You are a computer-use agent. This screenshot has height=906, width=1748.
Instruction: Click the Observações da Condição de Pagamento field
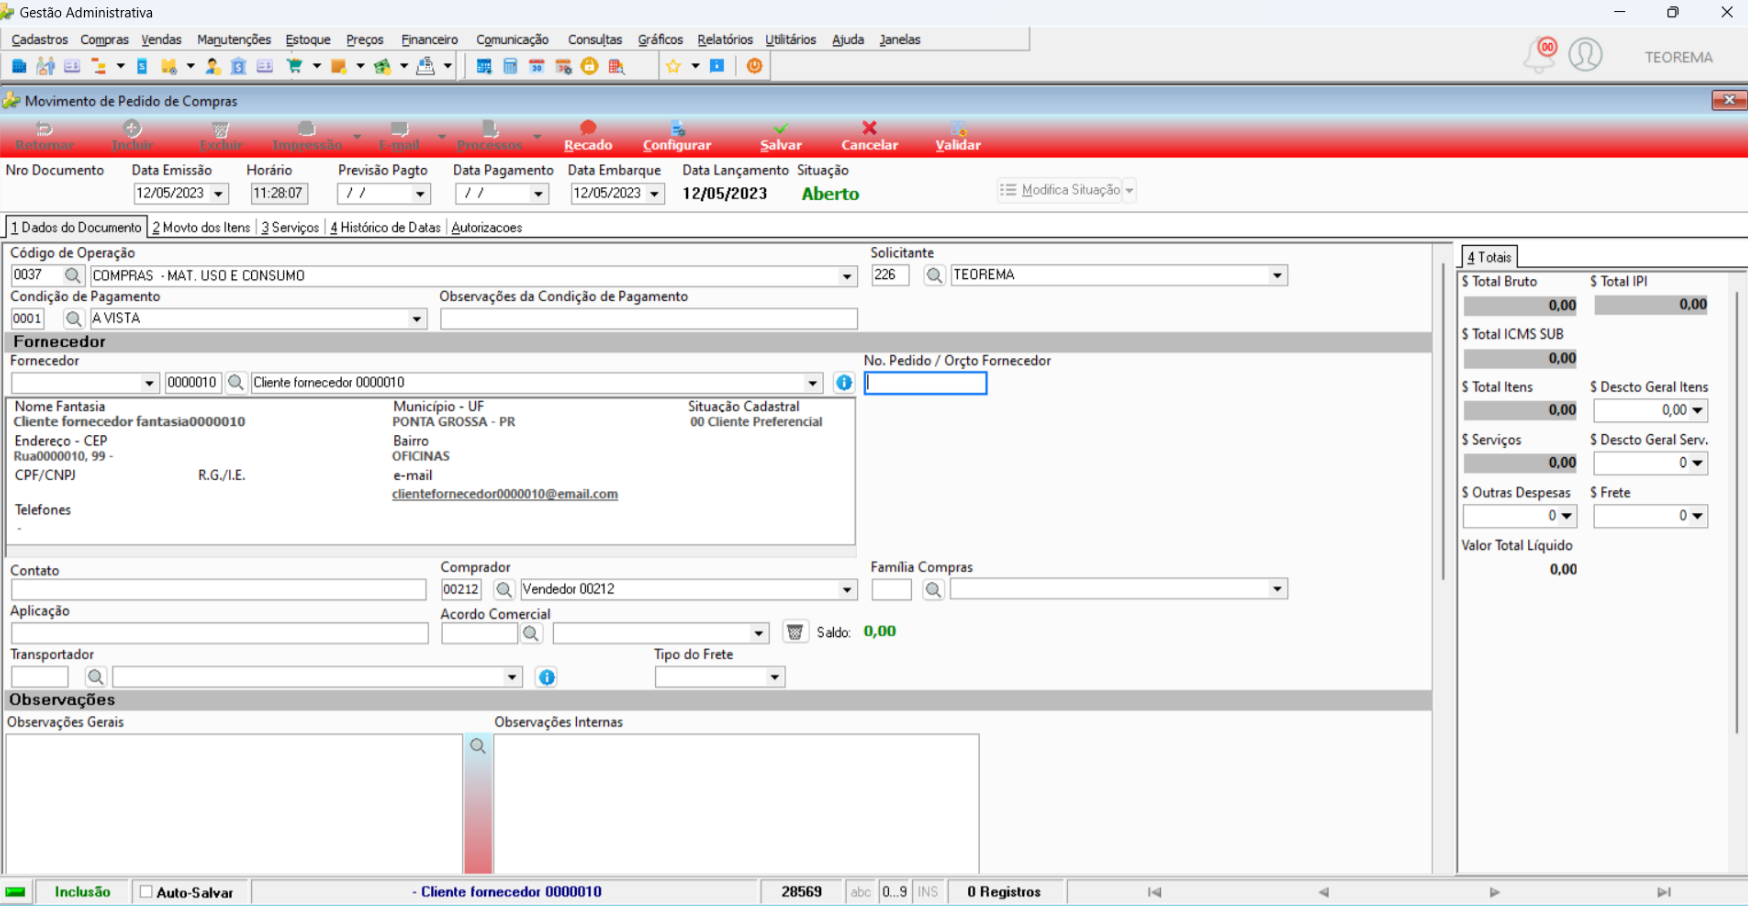pyautogui.click(x=649, y=319)
